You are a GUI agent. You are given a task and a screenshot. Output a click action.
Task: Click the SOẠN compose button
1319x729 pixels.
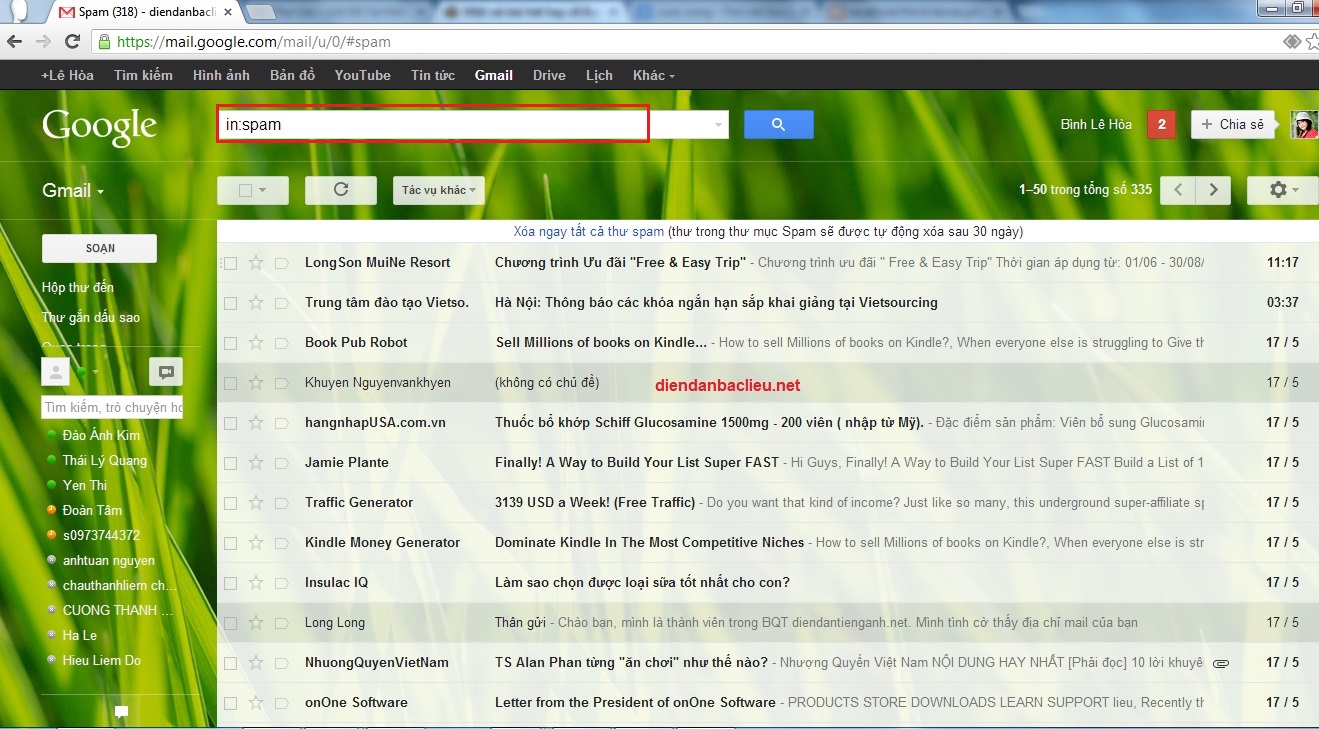(x=99, y=248)
